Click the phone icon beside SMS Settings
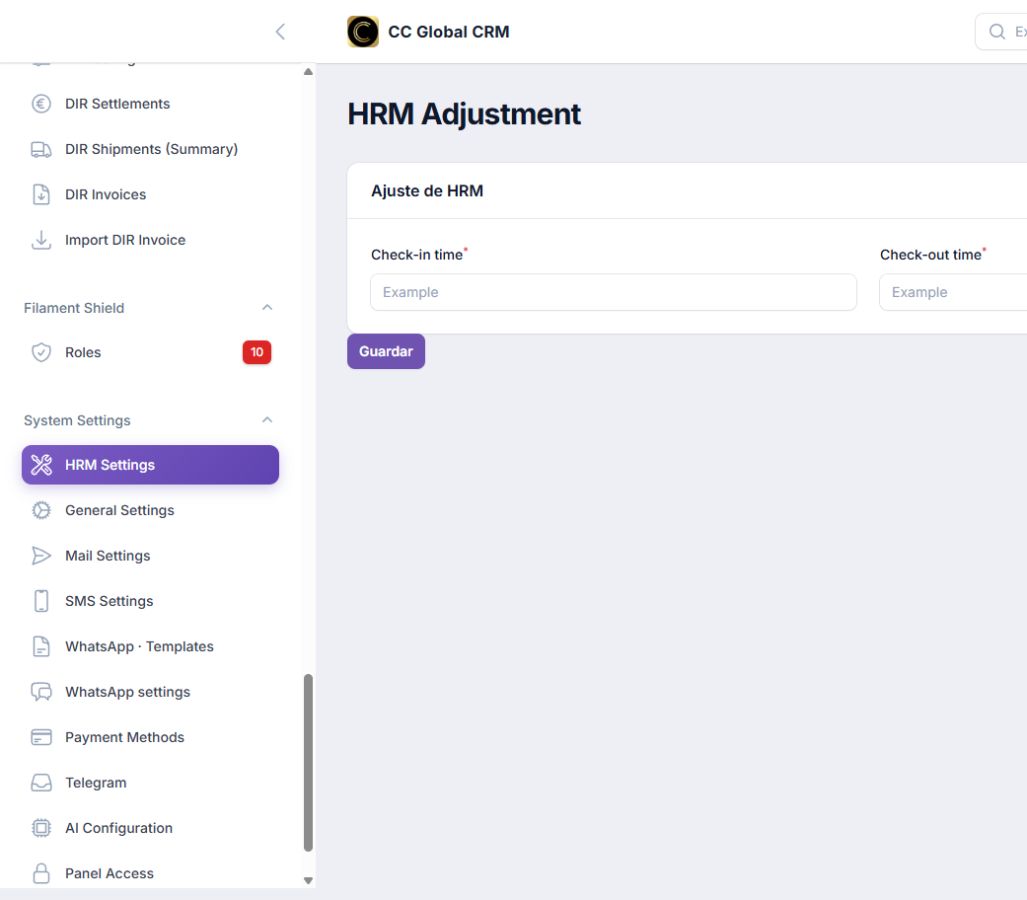1027x900 pixels. pos(41,601)
